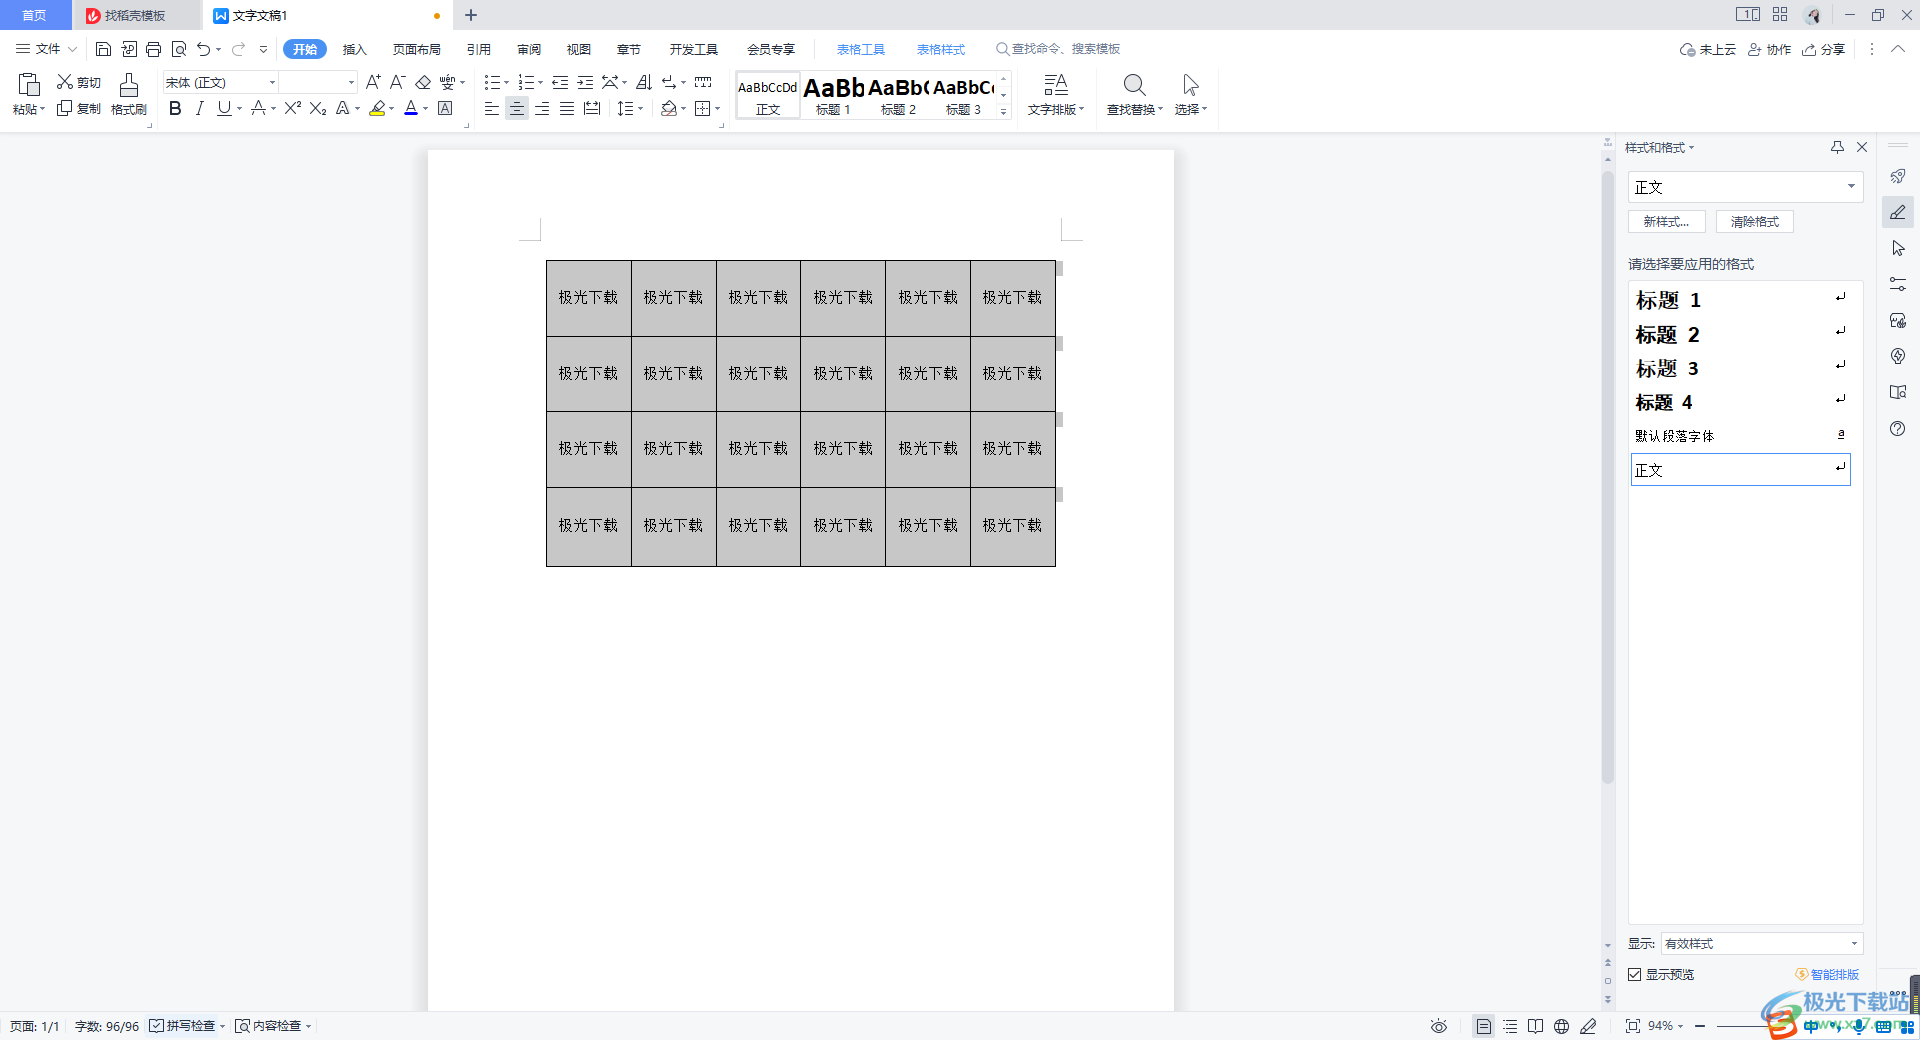
Task: Increase font size with A+ icon
Action: tap(373, 82)
